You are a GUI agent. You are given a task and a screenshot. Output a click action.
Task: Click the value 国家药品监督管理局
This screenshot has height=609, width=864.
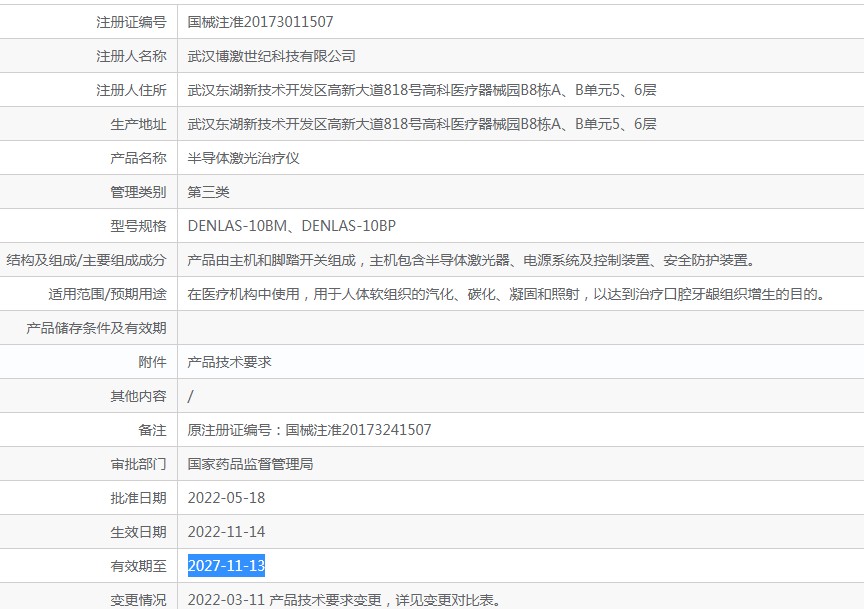(x=250, y=464)
